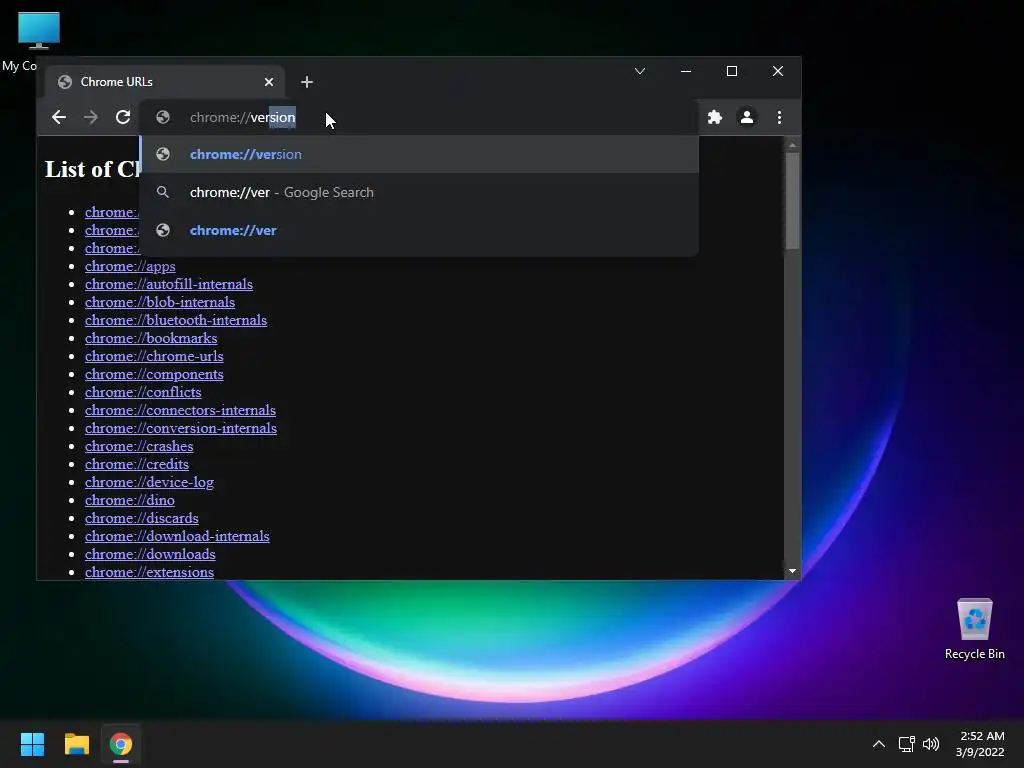Viewport: 1024px width, 768px height.
Task: Go back using the browser back arrow
Action: point(59,118)
